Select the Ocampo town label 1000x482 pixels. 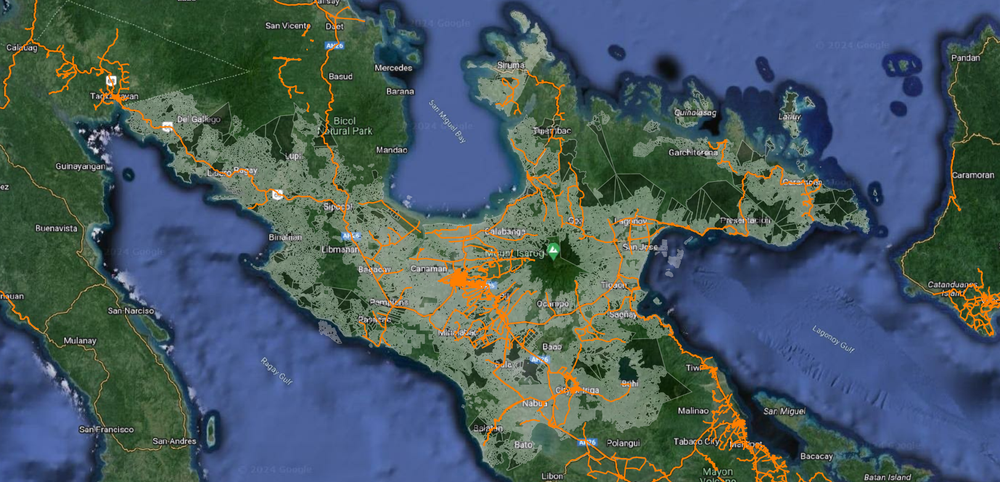tap(552, 304)
